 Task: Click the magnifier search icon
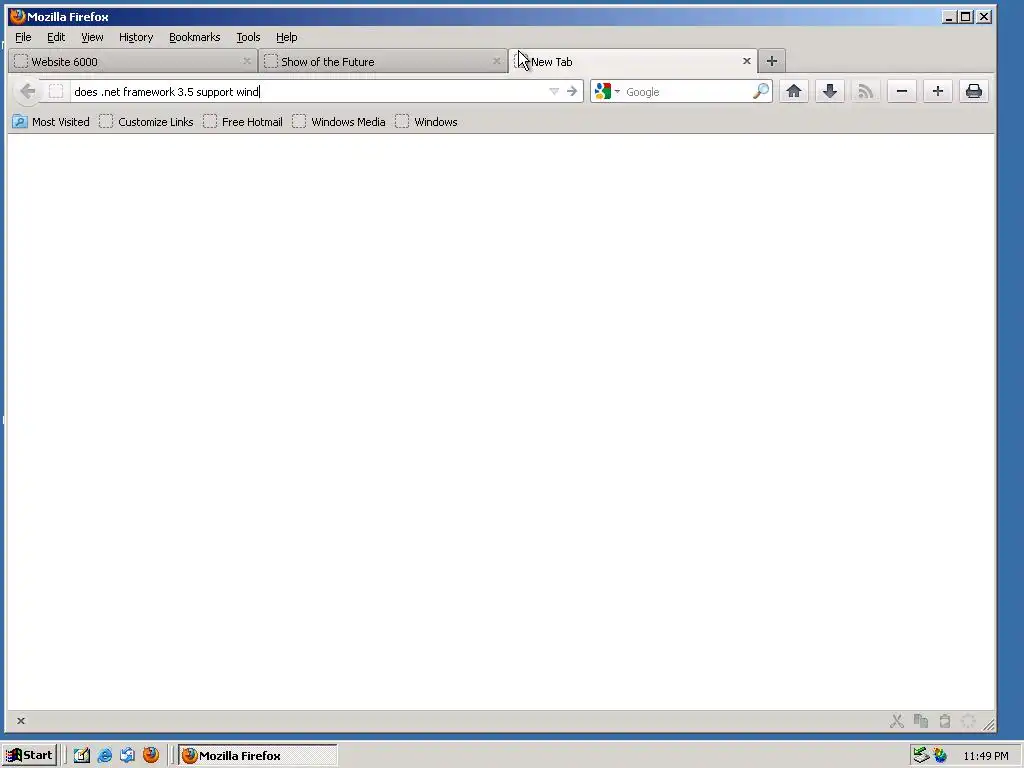pyautogui.click(x=761, y=91)
